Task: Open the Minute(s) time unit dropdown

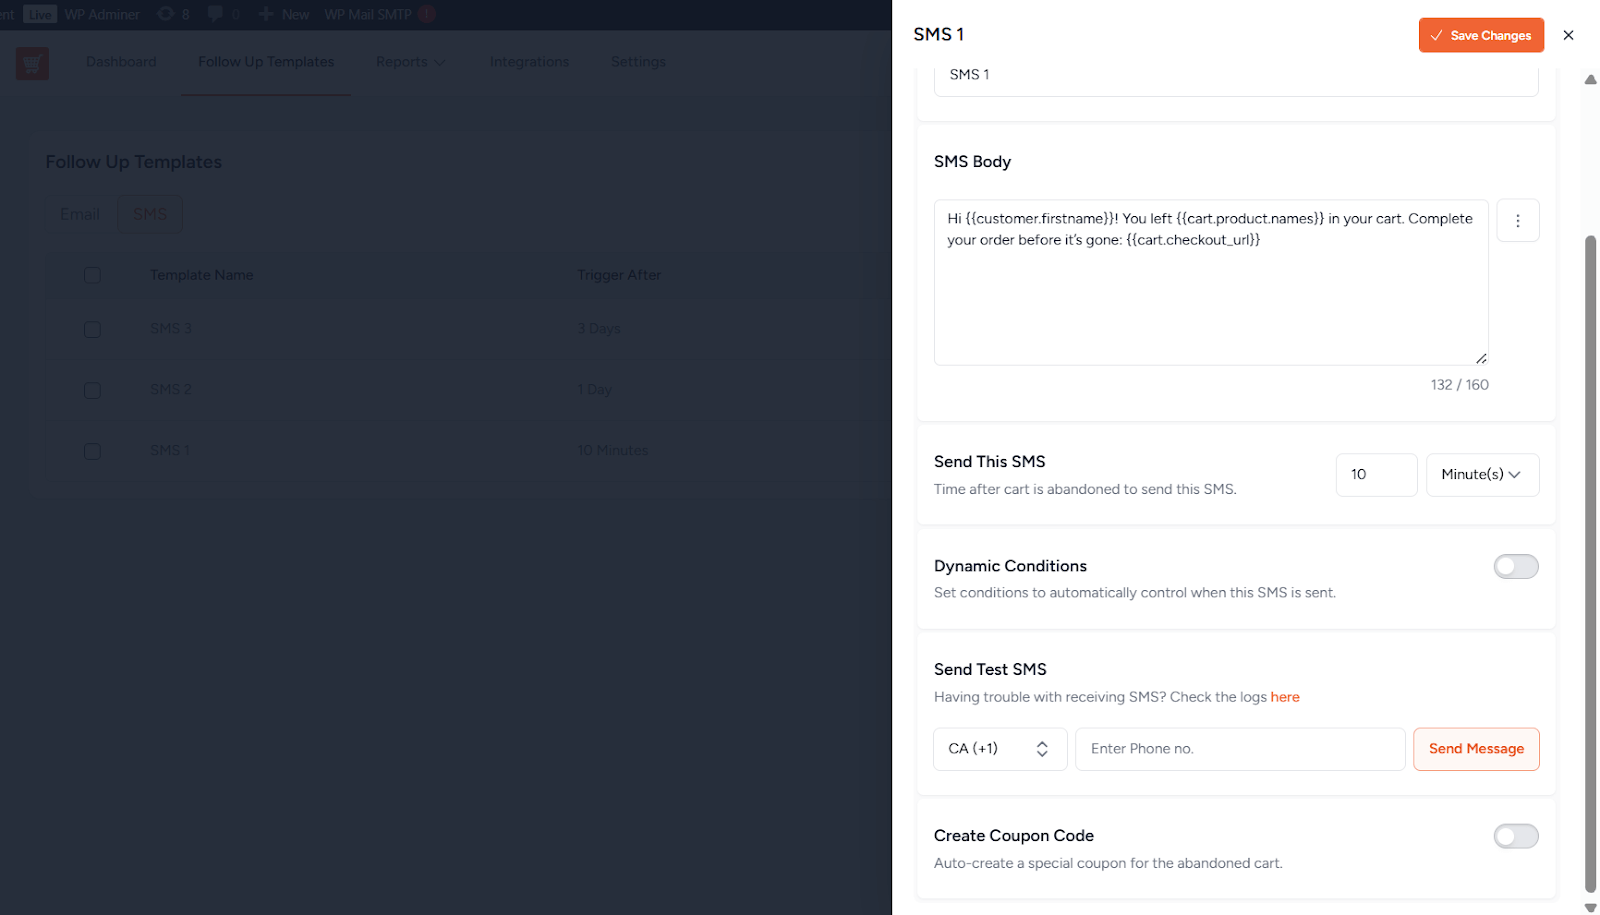Action: point(1482,475)
